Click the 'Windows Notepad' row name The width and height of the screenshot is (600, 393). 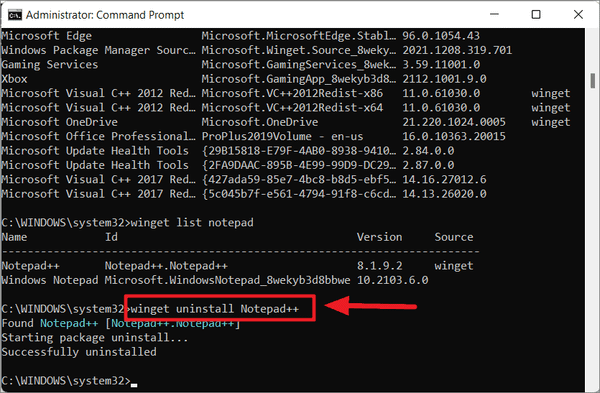tap(49, 280)
